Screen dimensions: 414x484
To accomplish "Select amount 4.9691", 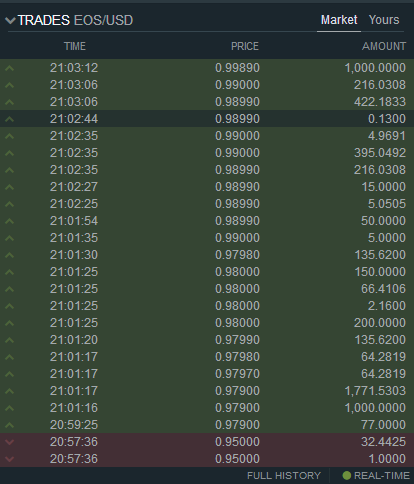I will pos(387,136).
